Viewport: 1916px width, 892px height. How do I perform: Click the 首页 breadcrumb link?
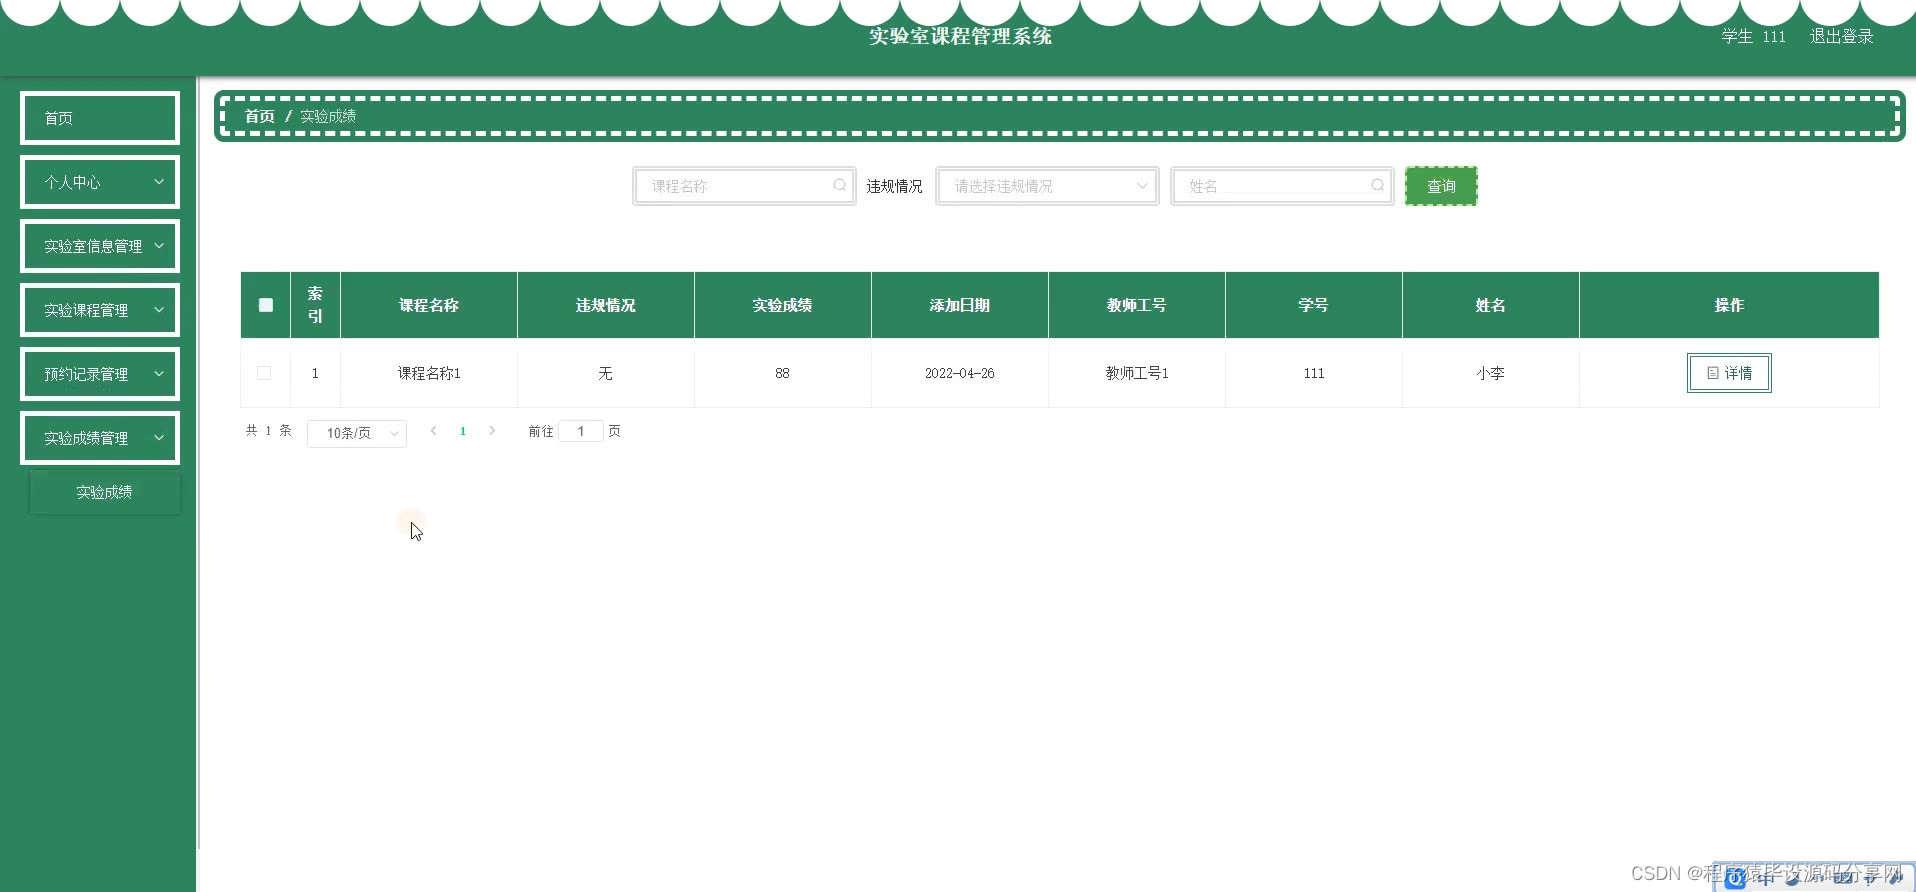(x=260, y=116)
